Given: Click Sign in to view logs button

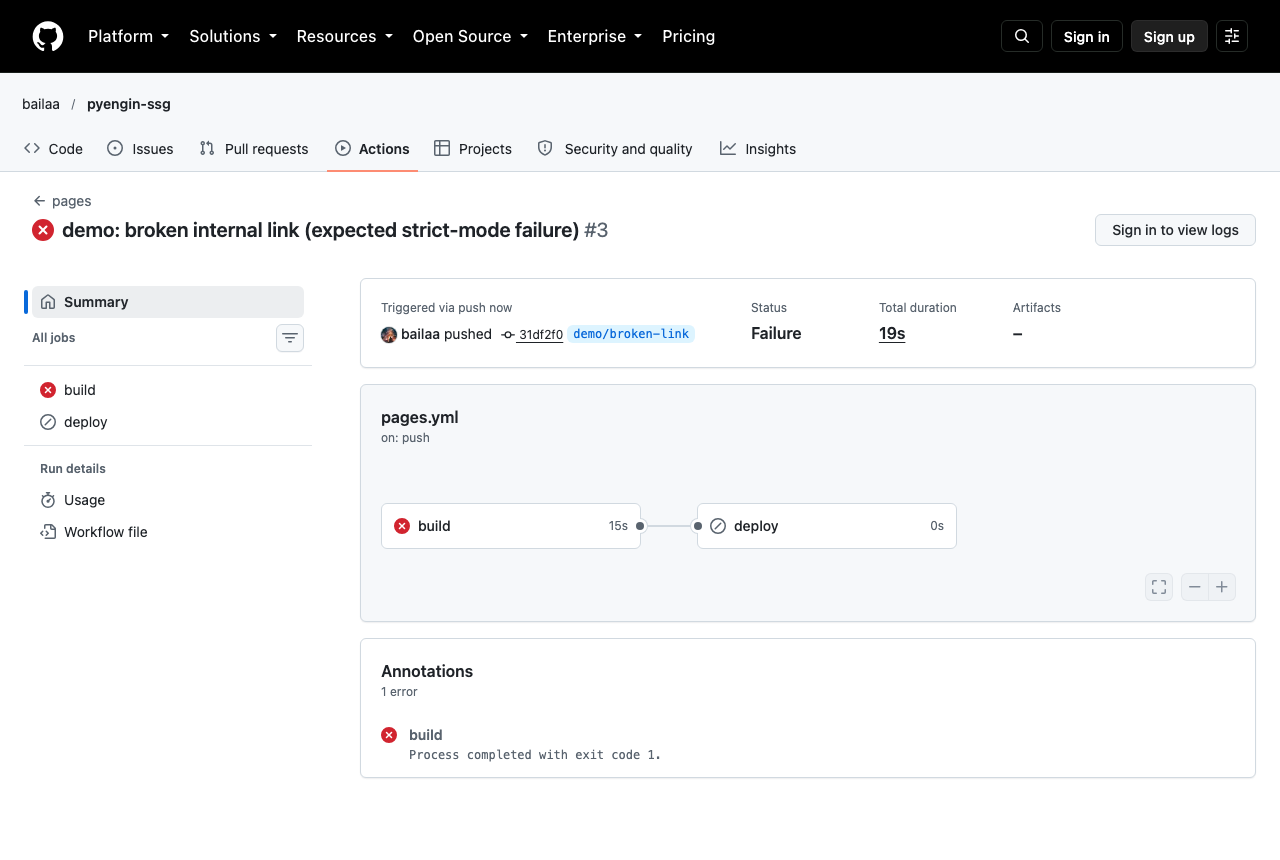Looking at the screenshot, I should (x=1175, y=230).
